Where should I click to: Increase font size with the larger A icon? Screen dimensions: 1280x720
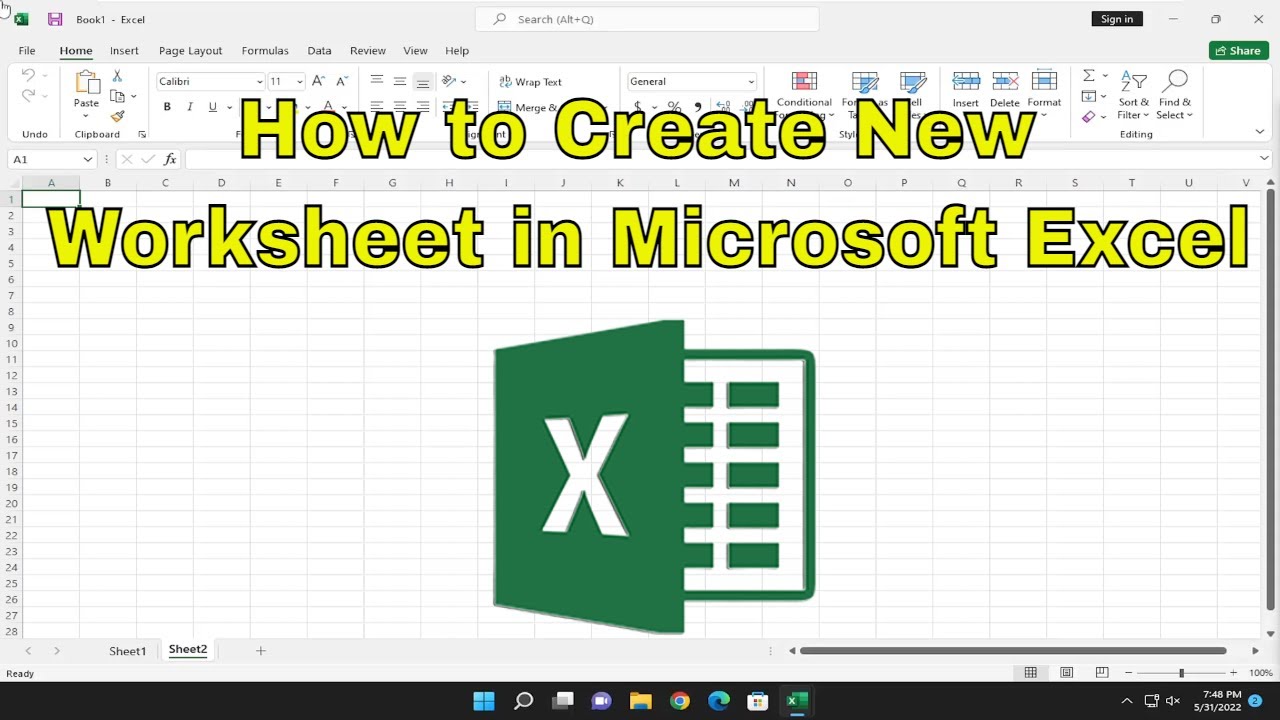[x=318, y=81]
